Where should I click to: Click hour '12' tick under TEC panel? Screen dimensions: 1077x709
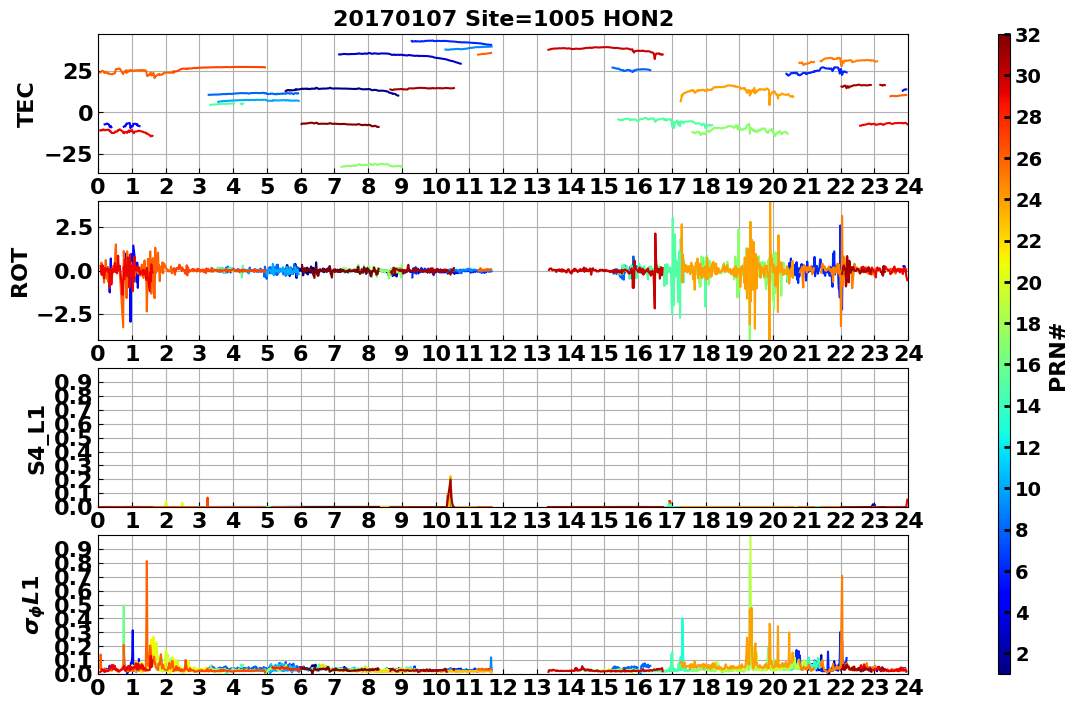(x=503, y=186)
